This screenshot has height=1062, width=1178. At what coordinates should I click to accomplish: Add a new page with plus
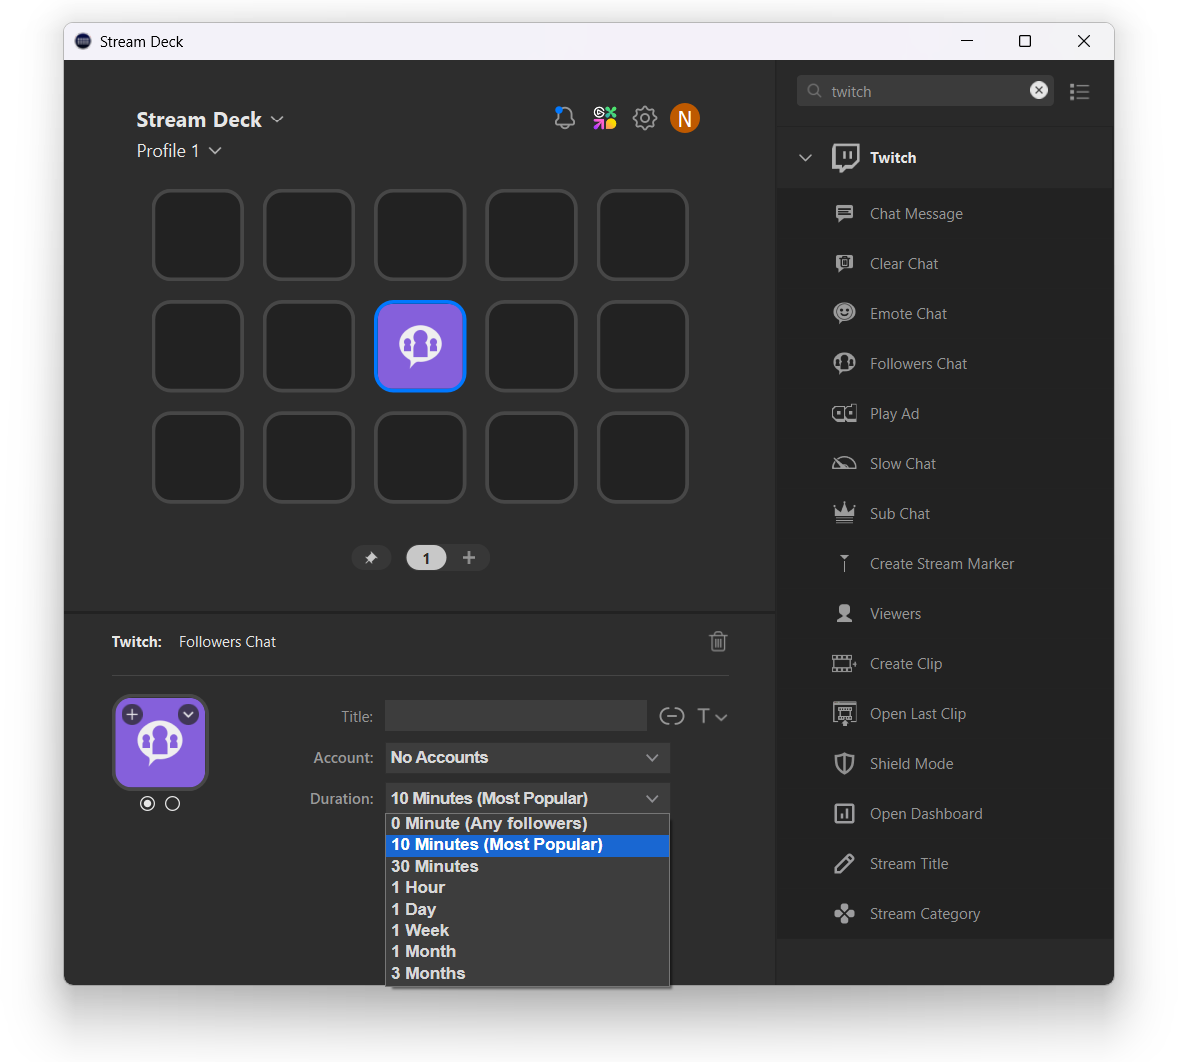tap(469, 558)
